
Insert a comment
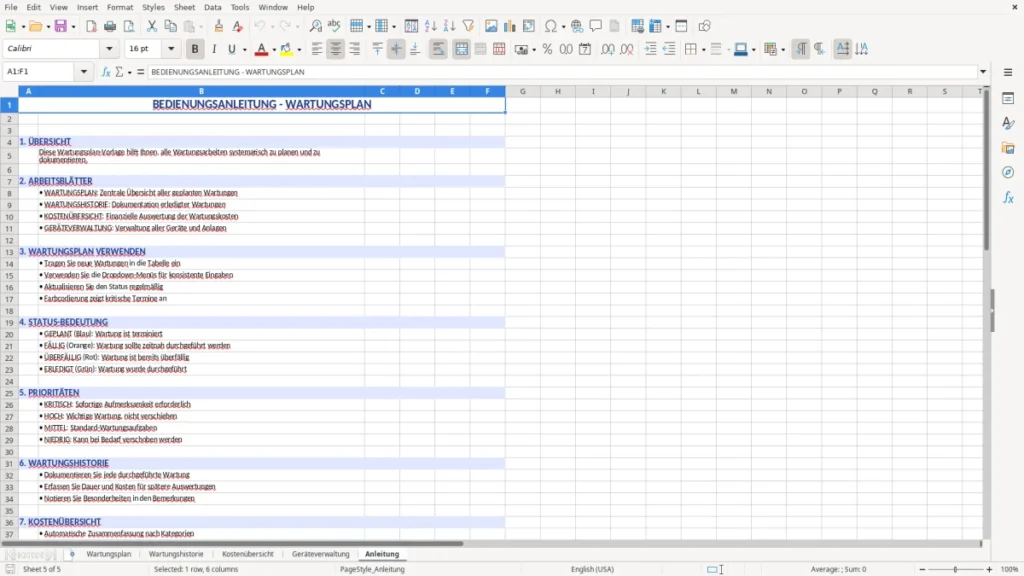596,26
